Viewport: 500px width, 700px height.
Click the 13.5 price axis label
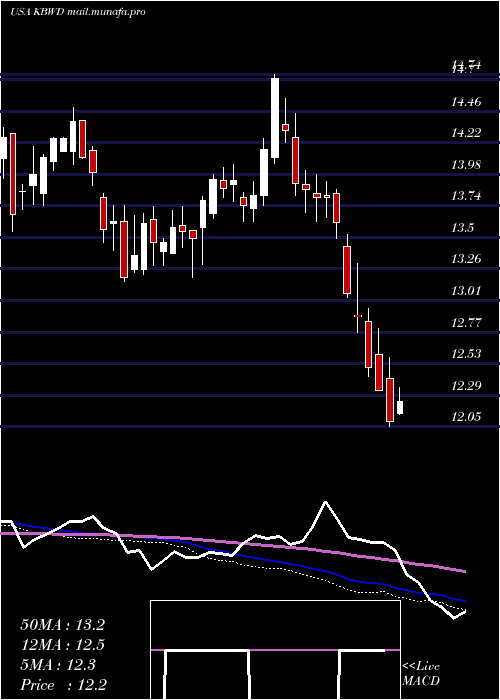[x=462, y=228]
